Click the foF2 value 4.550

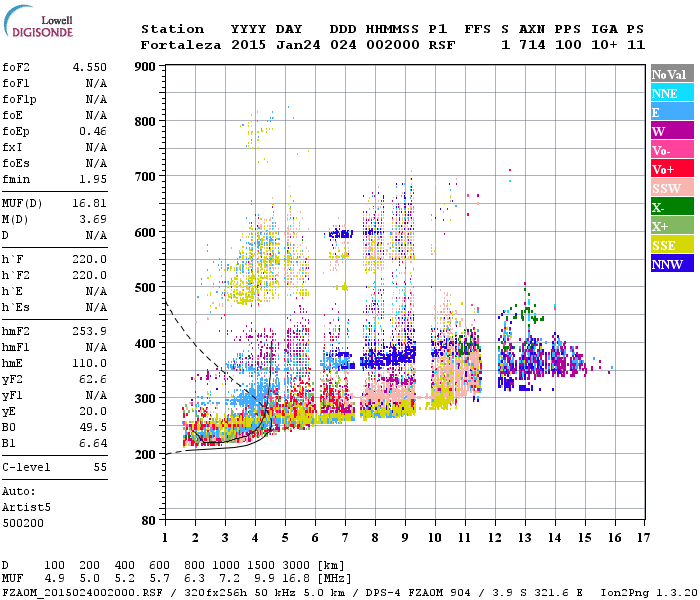pos(89,67)
